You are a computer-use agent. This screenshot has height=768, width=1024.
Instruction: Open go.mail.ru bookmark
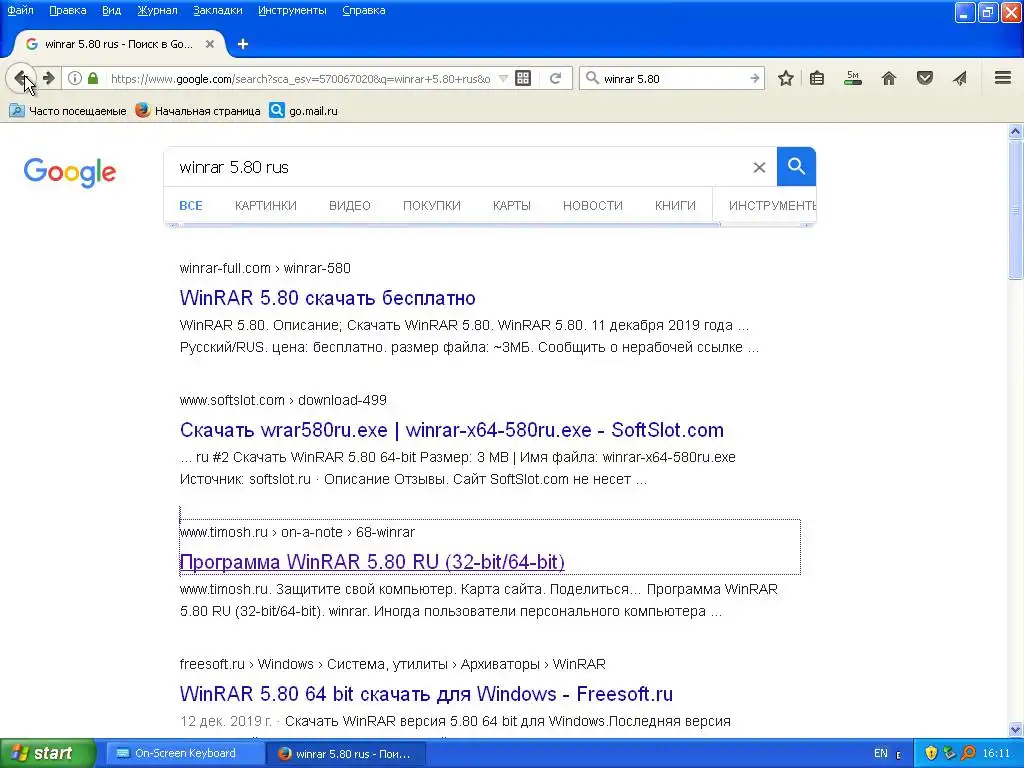(304, 111)
